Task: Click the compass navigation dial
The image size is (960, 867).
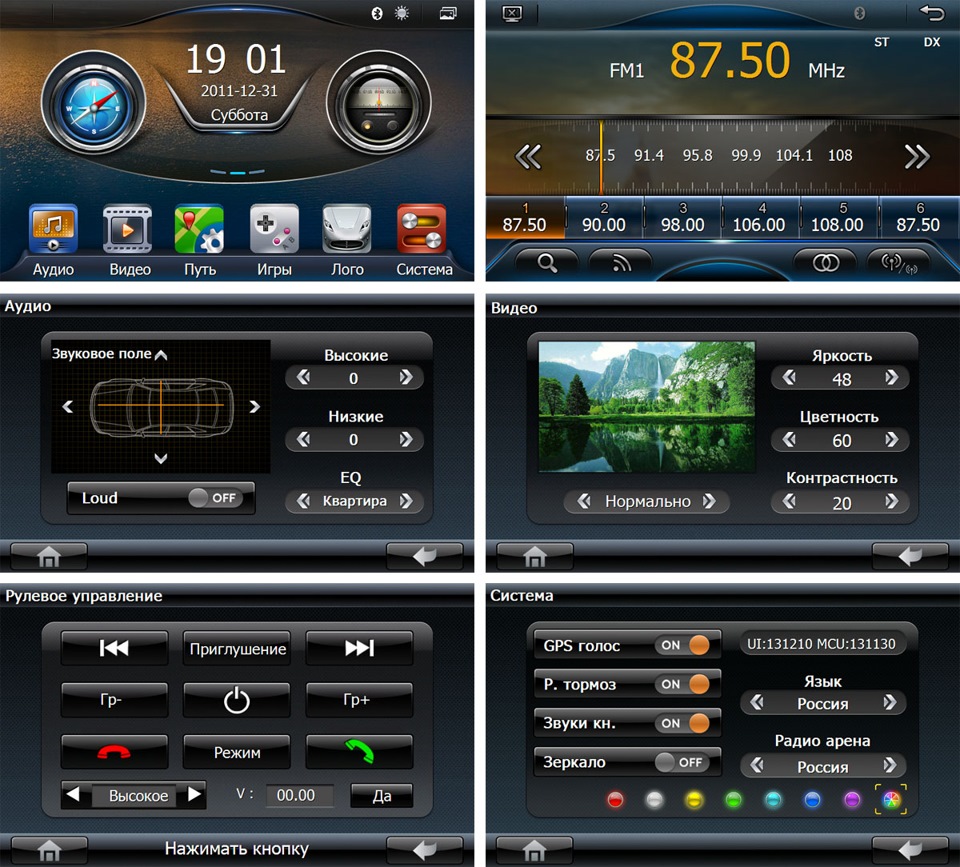Action: pos(94,105)
